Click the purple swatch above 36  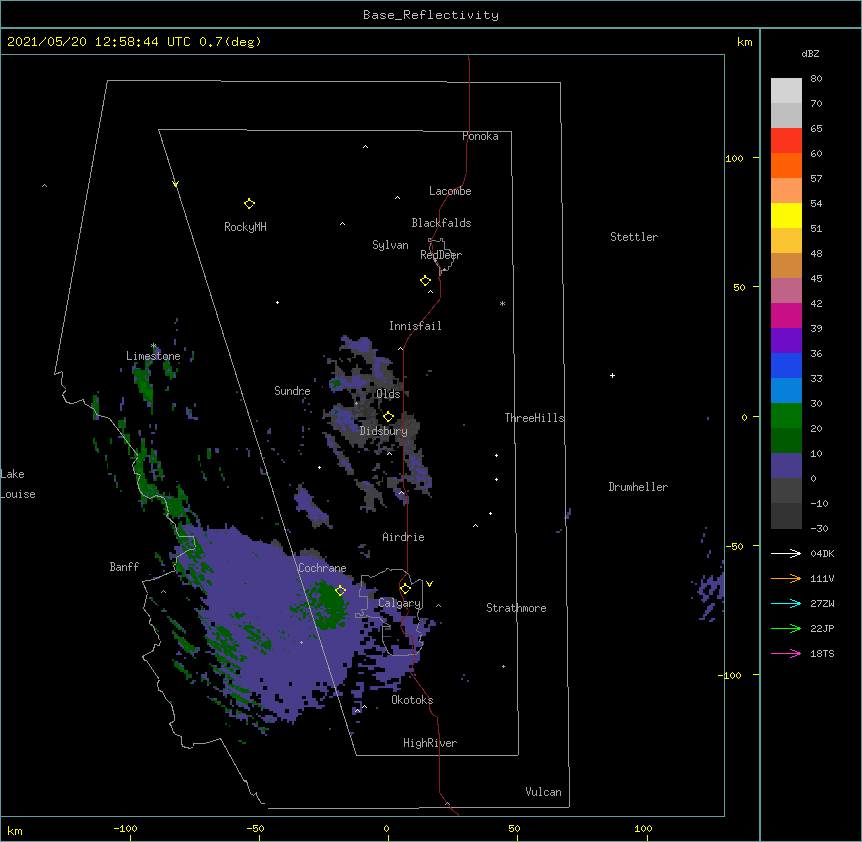tap(786, 340)
